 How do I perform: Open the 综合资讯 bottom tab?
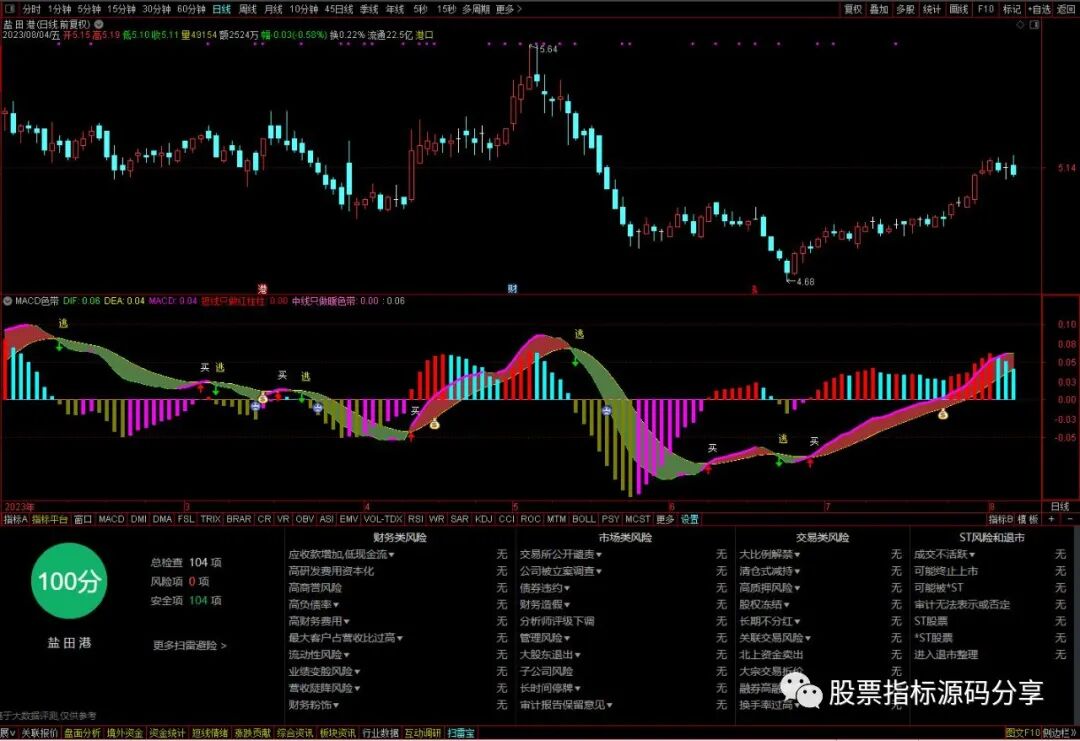(295, 733)
